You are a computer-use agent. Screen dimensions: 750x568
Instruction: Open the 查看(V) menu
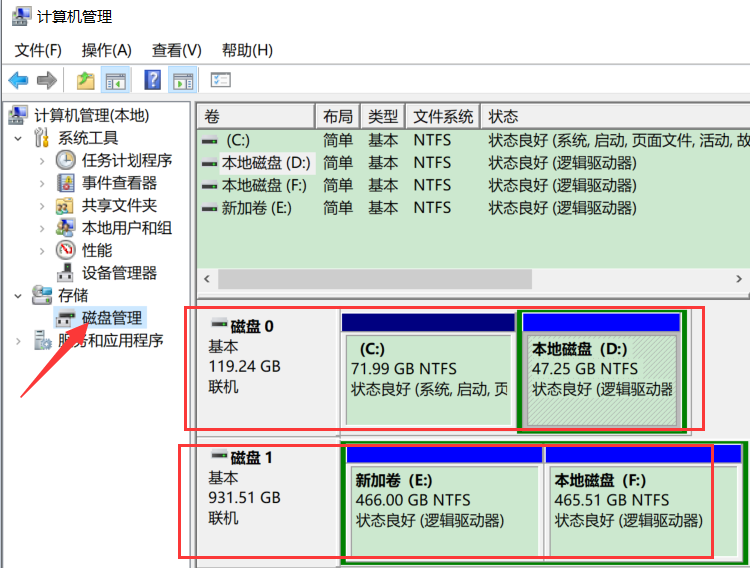click(176, 50)
